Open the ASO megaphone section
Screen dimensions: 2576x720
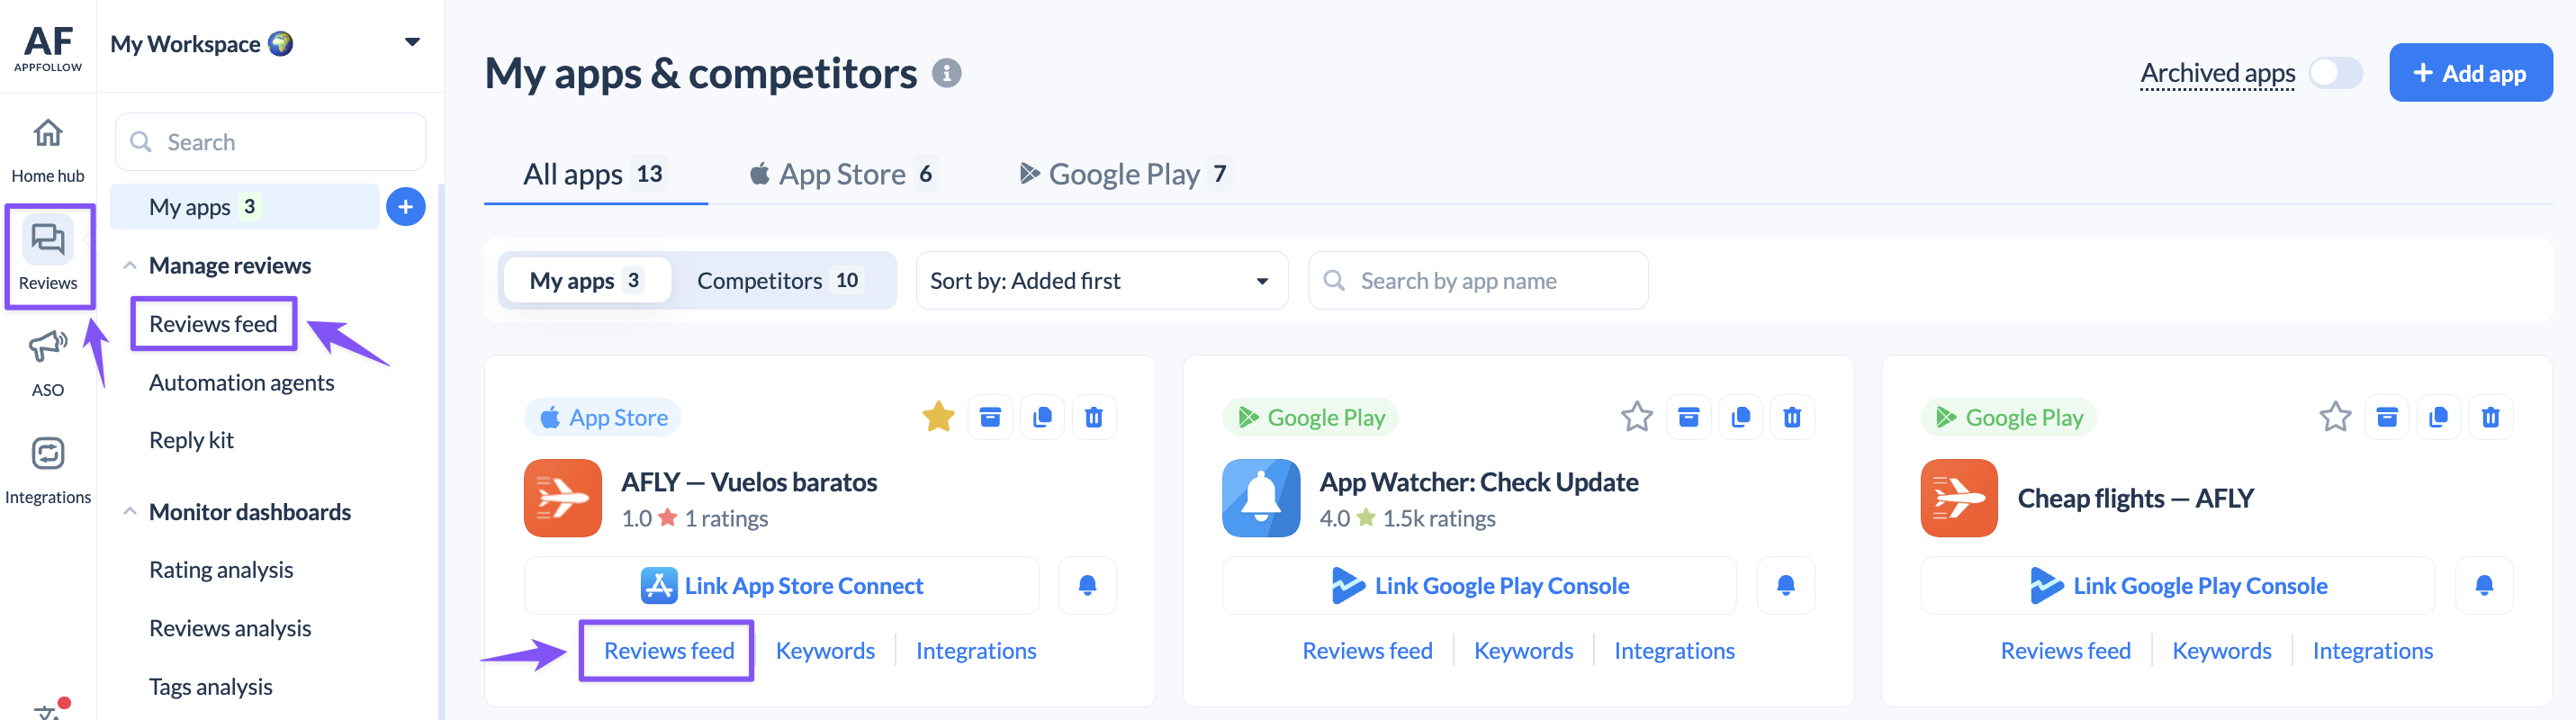click(48, 364)
